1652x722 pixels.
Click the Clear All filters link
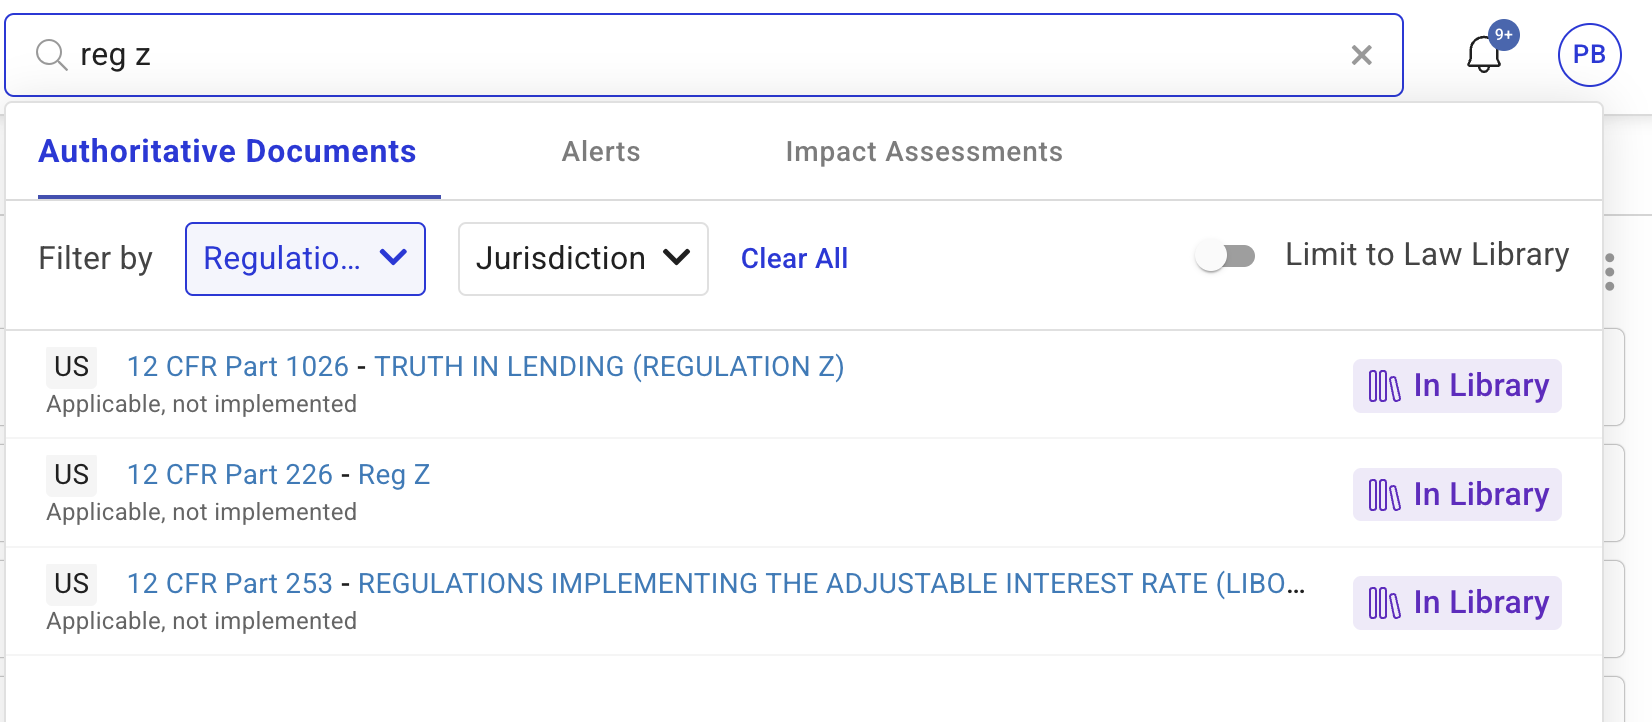(794, 259)
